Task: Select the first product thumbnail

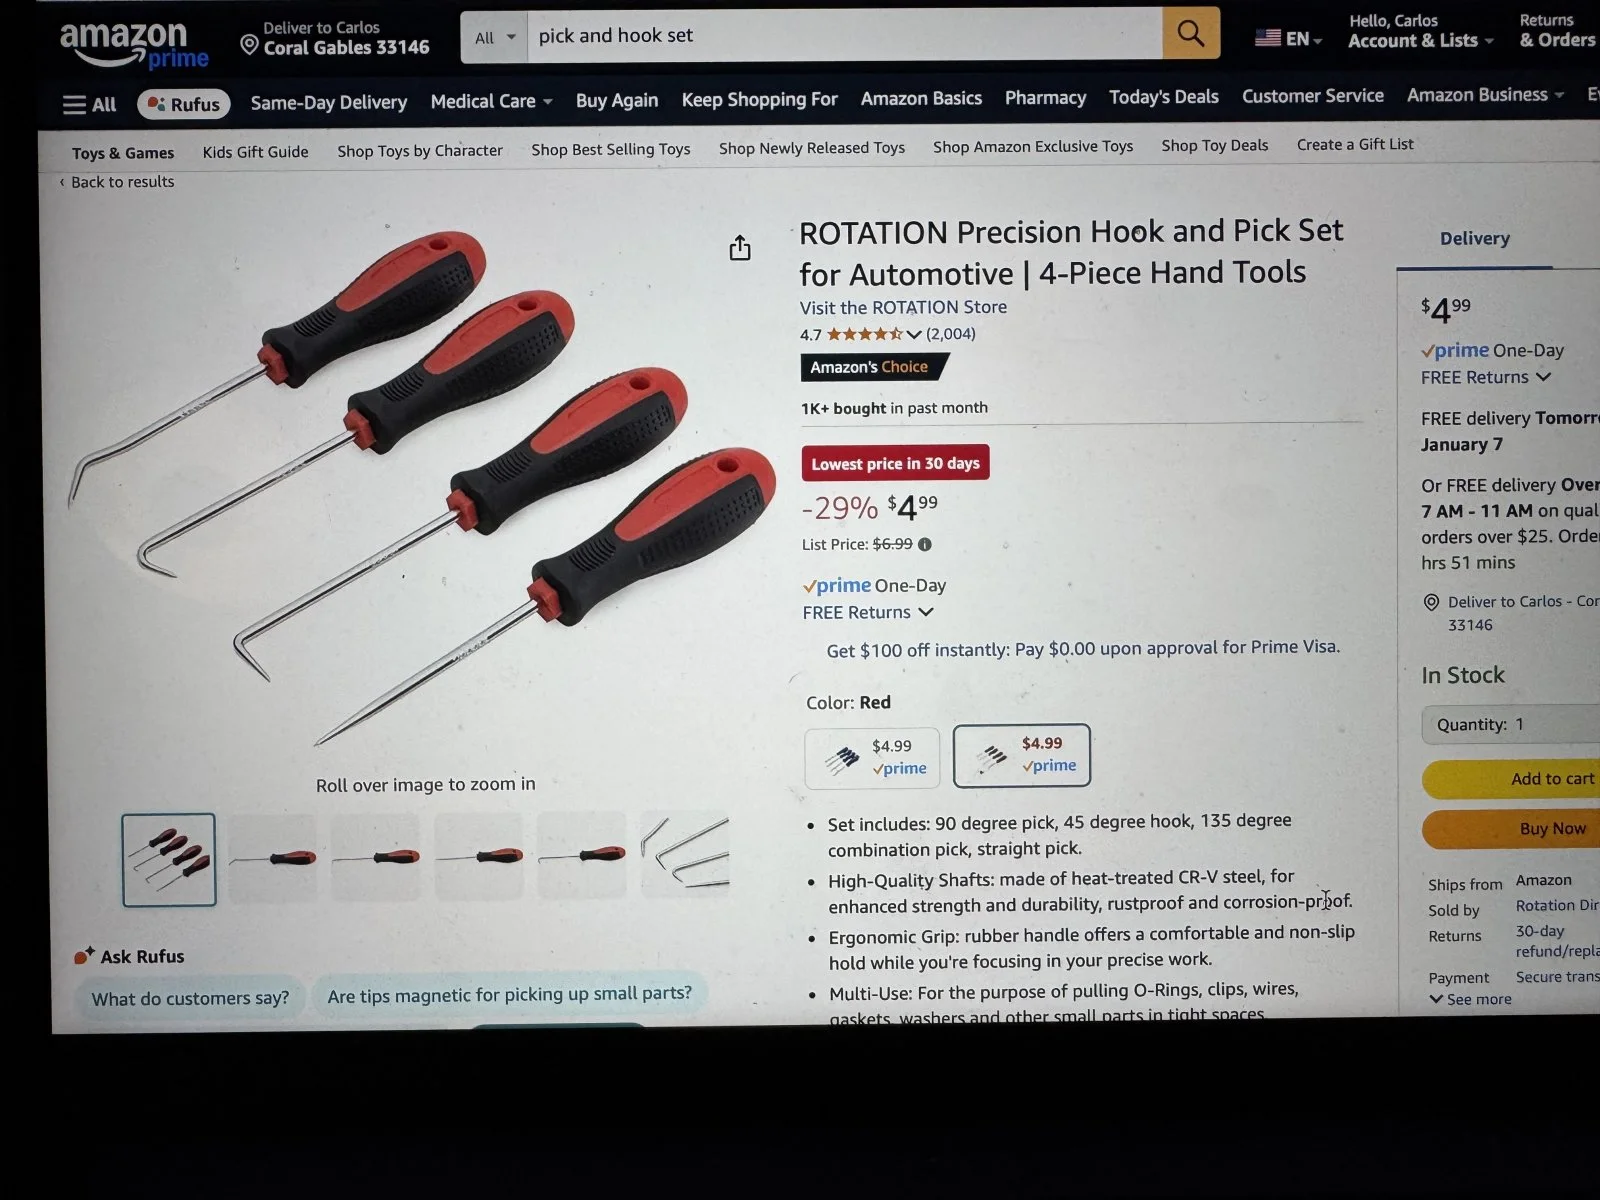Action: (x=169, y=860)
